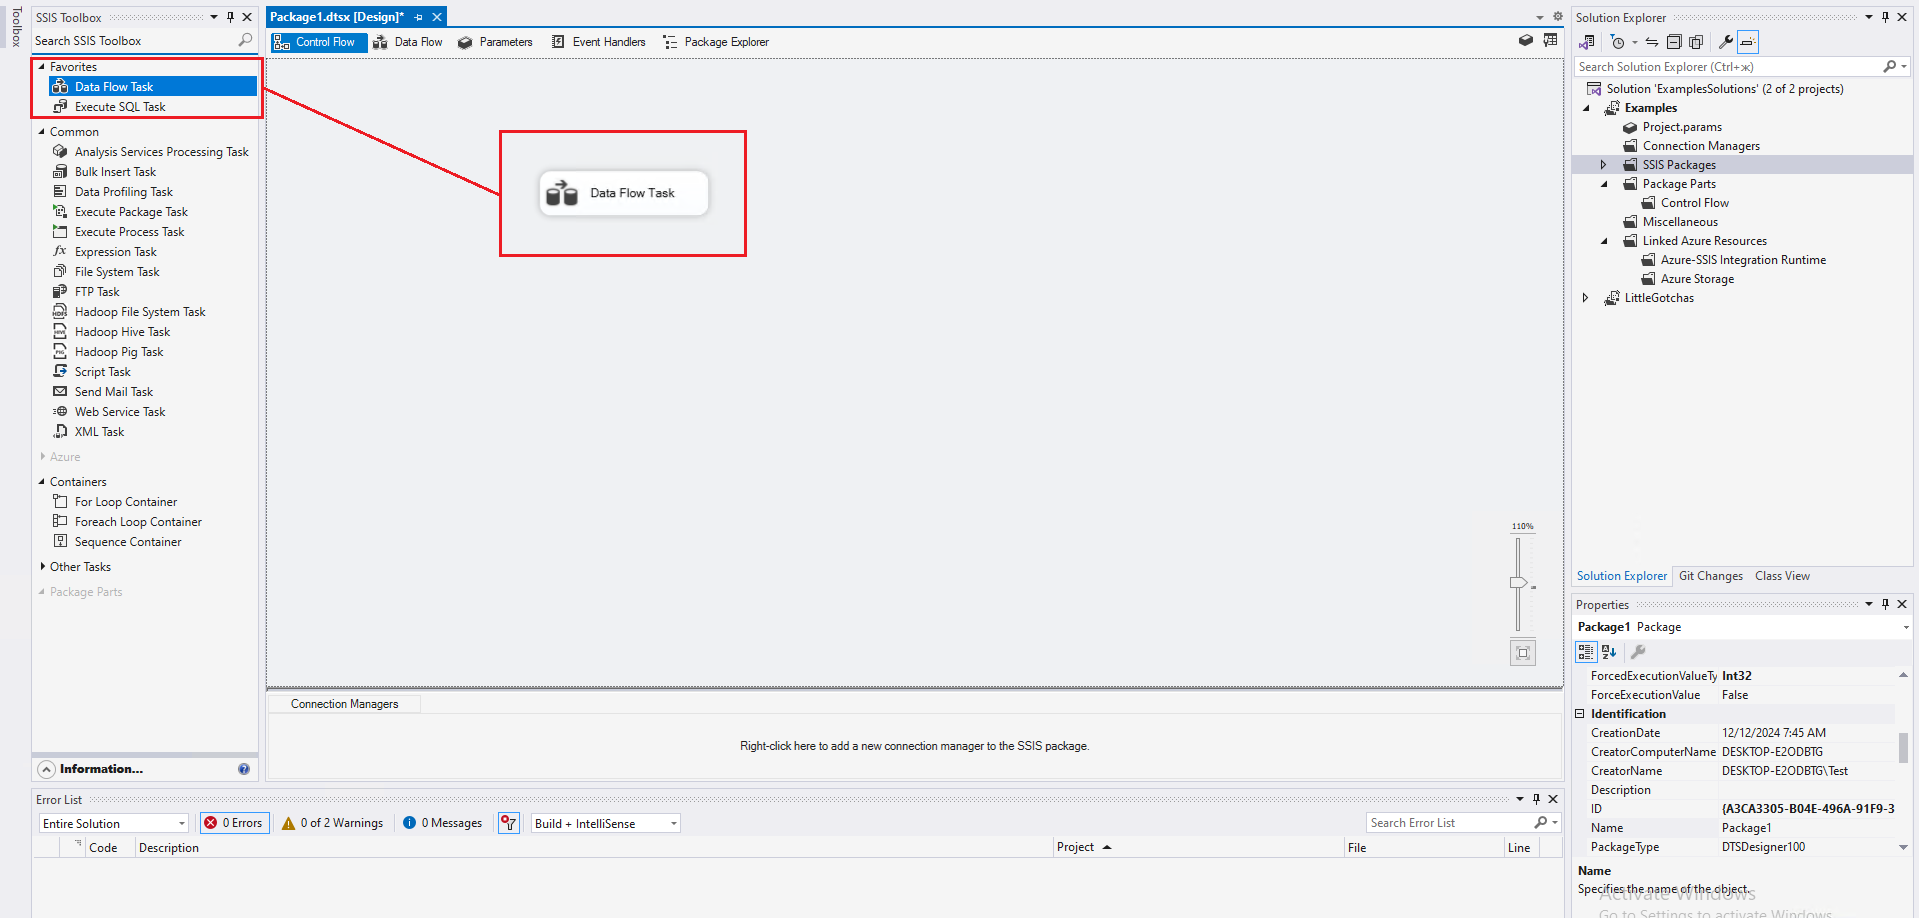Expand the SSIS Packages folder

(x=1603, y=165)
